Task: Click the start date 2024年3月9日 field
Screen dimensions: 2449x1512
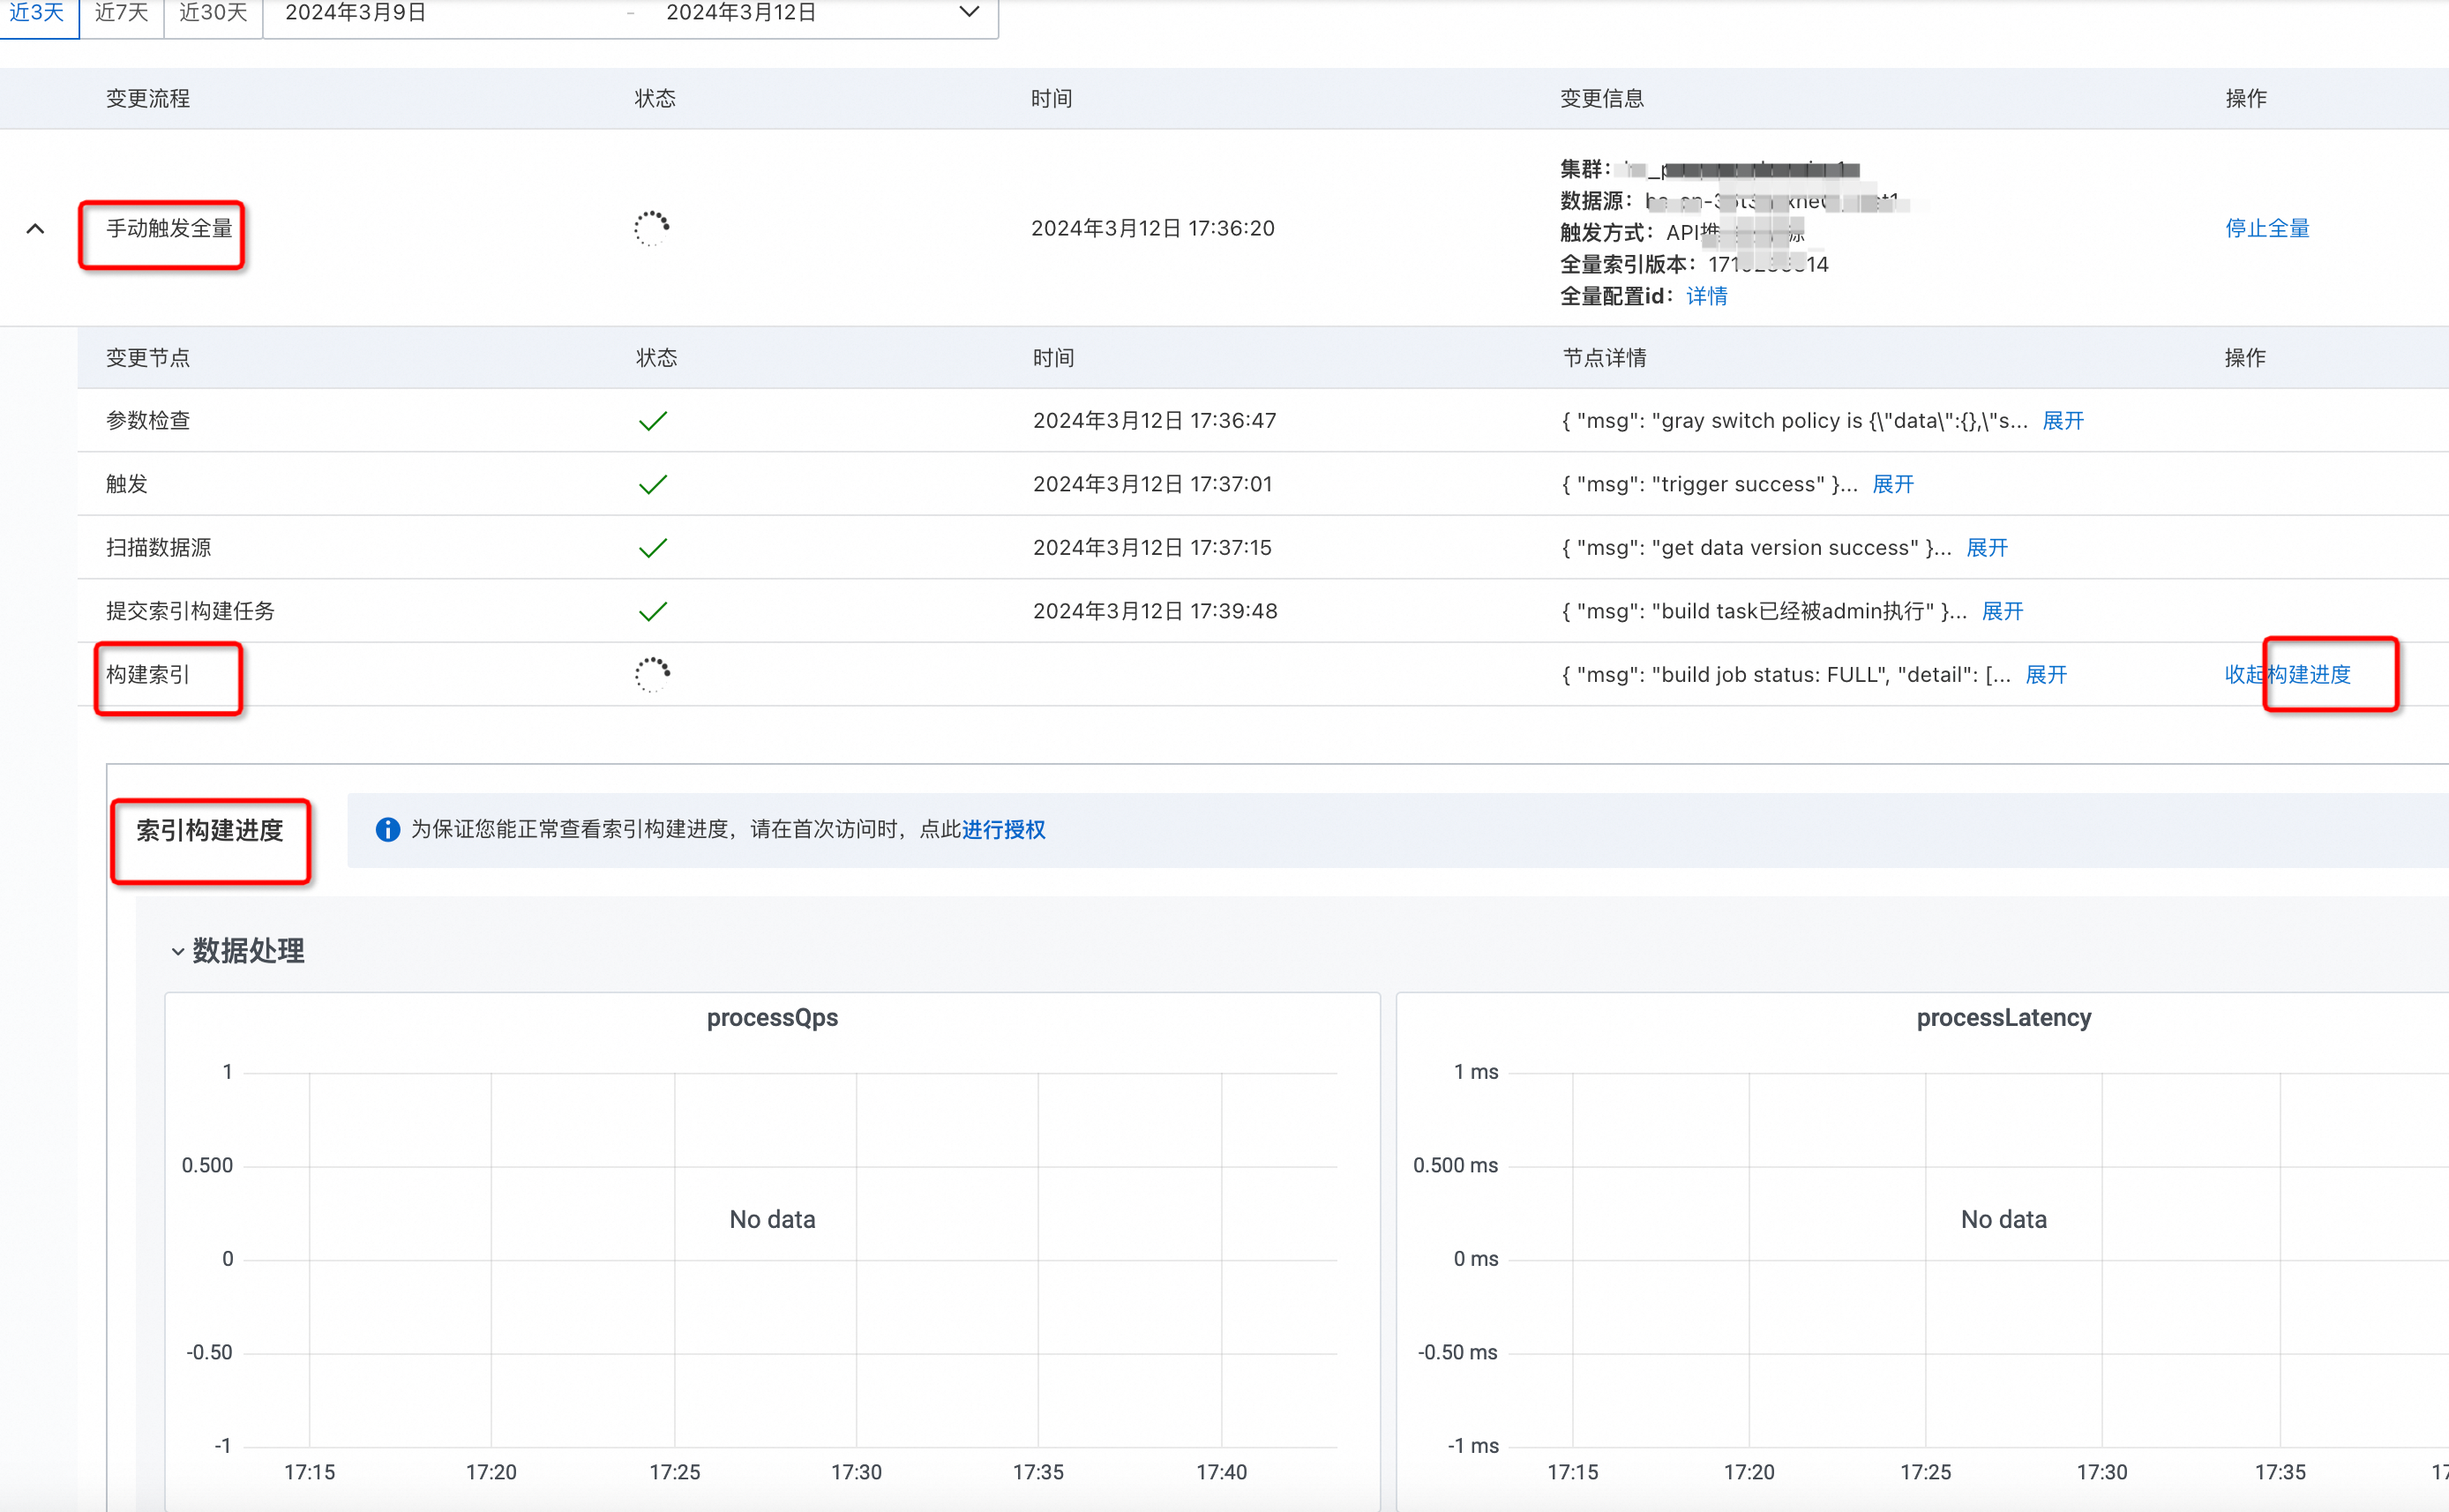Action: coord(355,13)
